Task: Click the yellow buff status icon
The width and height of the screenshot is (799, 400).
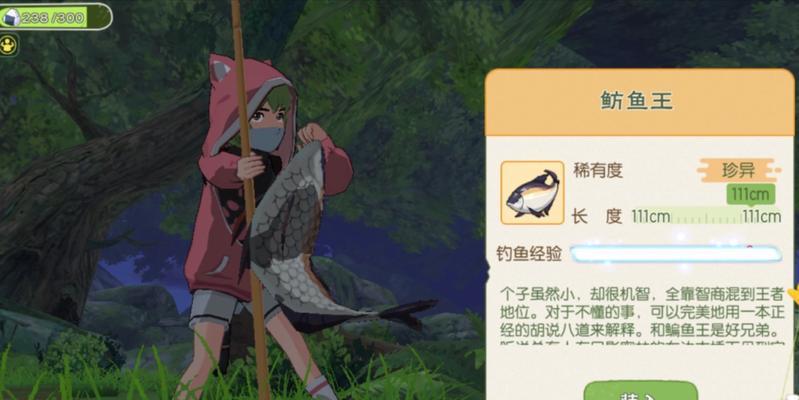Action: (9, 45)
